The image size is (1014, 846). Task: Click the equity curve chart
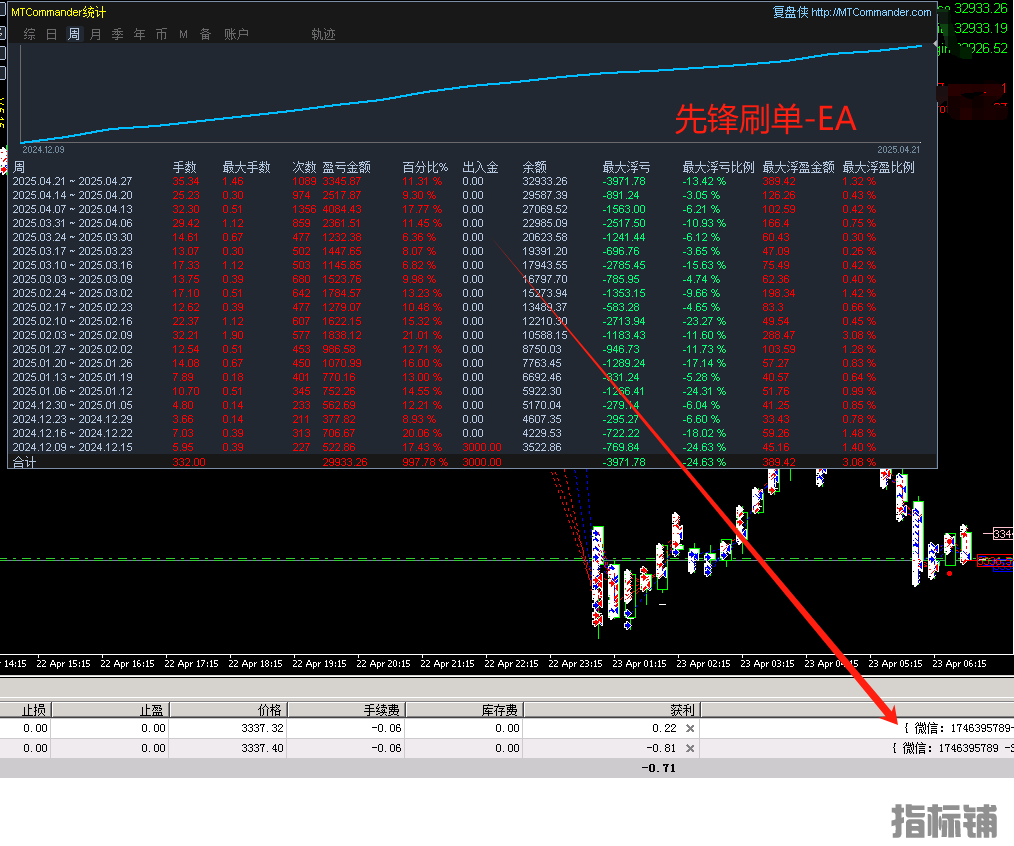click(471, 94)
